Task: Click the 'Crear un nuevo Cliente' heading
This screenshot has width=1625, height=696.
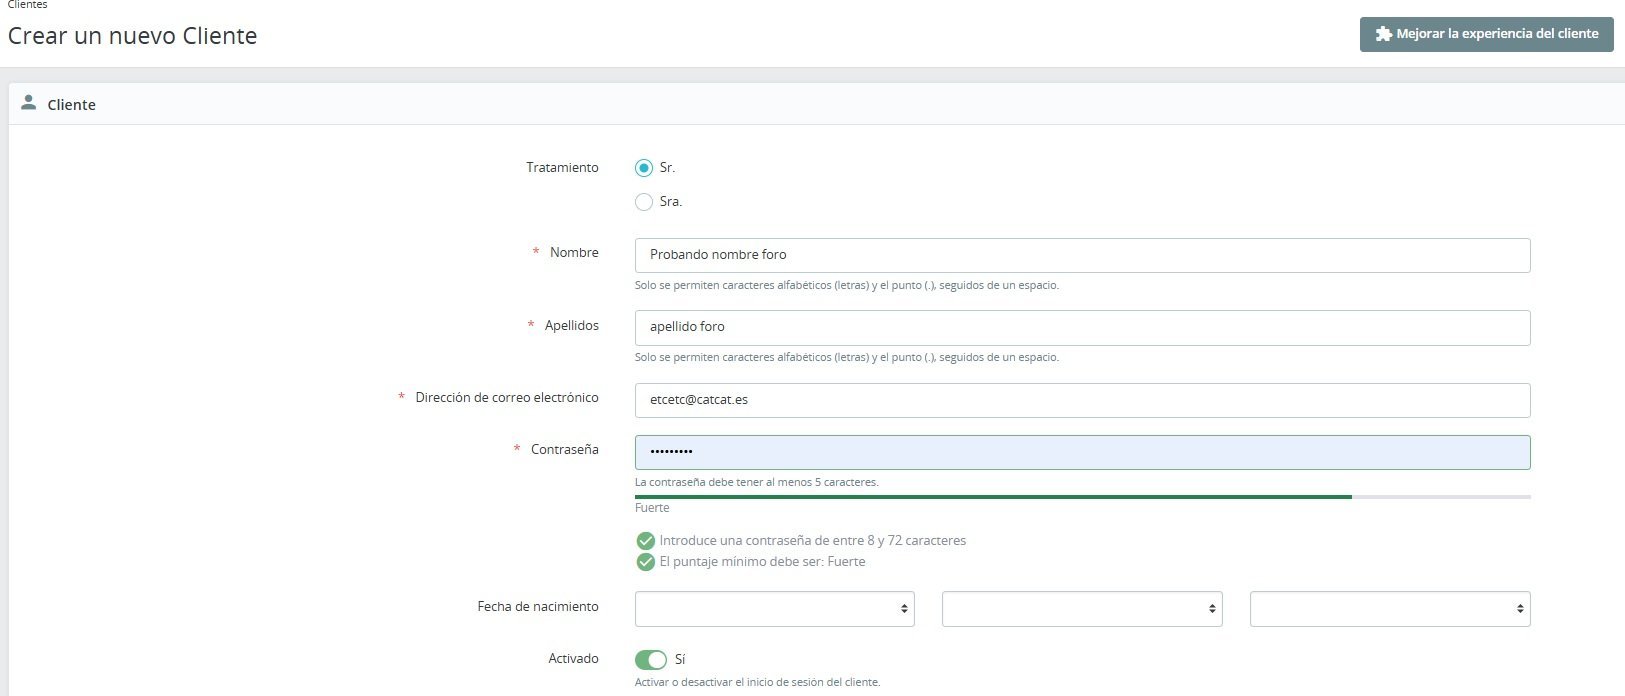Action: click(132, 36)
